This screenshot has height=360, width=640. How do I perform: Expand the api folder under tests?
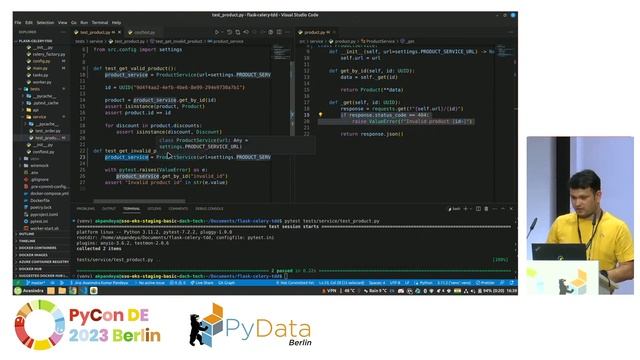35,110
